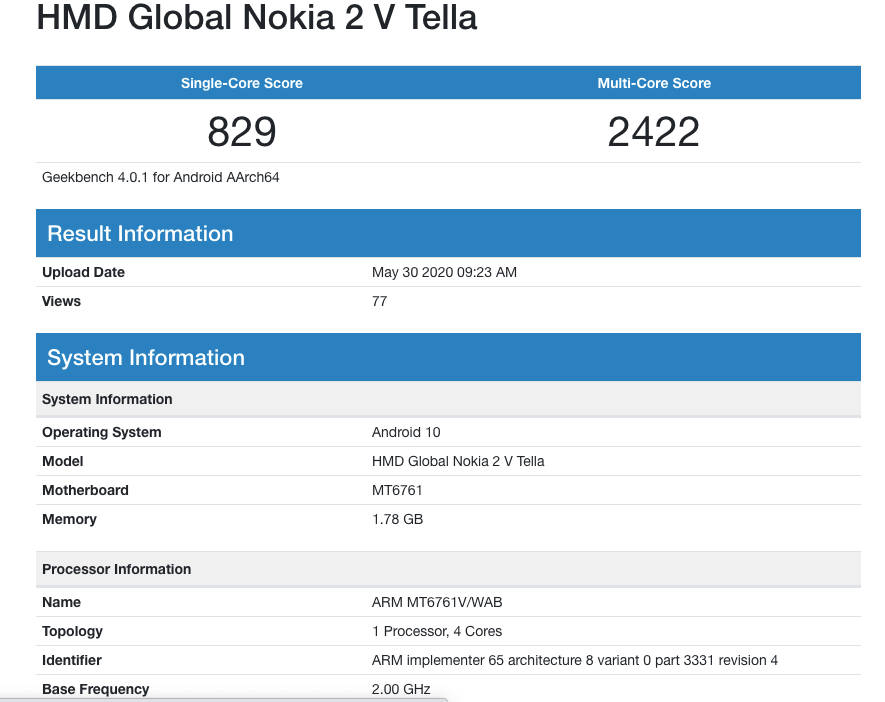Select the Upload Date label

point(83,272)
